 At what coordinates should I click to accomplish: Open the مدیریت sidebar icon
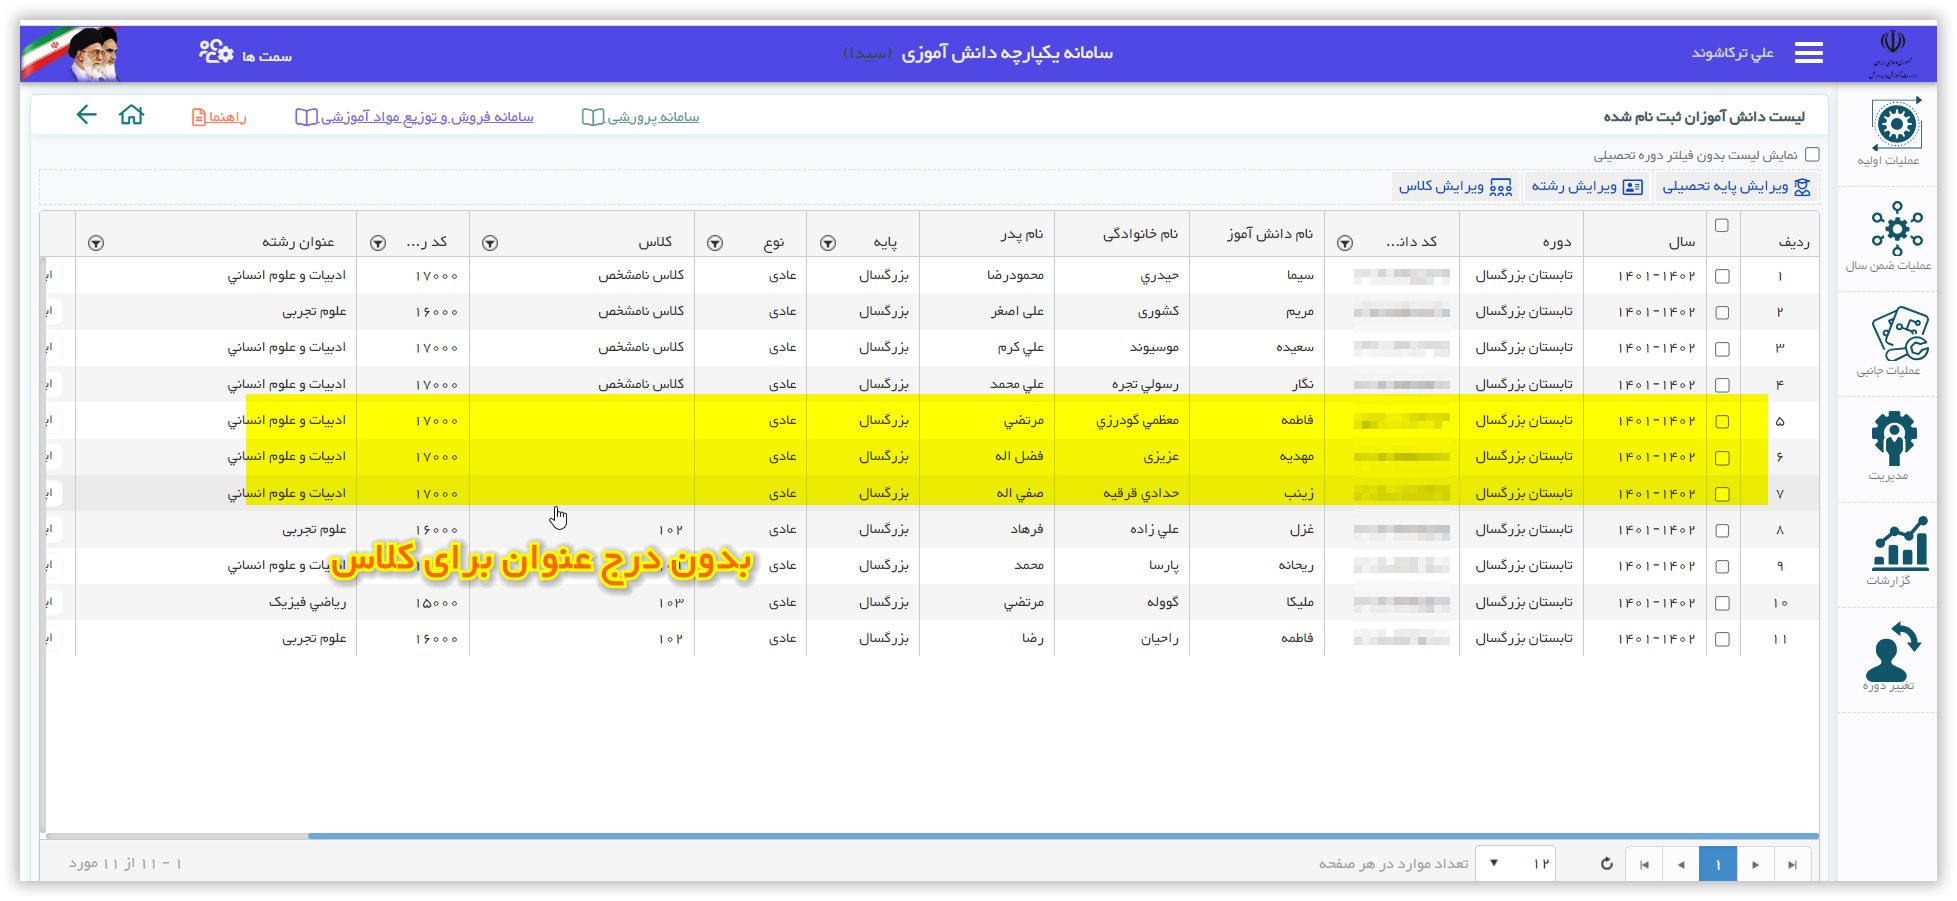(x=1894, y=440)
